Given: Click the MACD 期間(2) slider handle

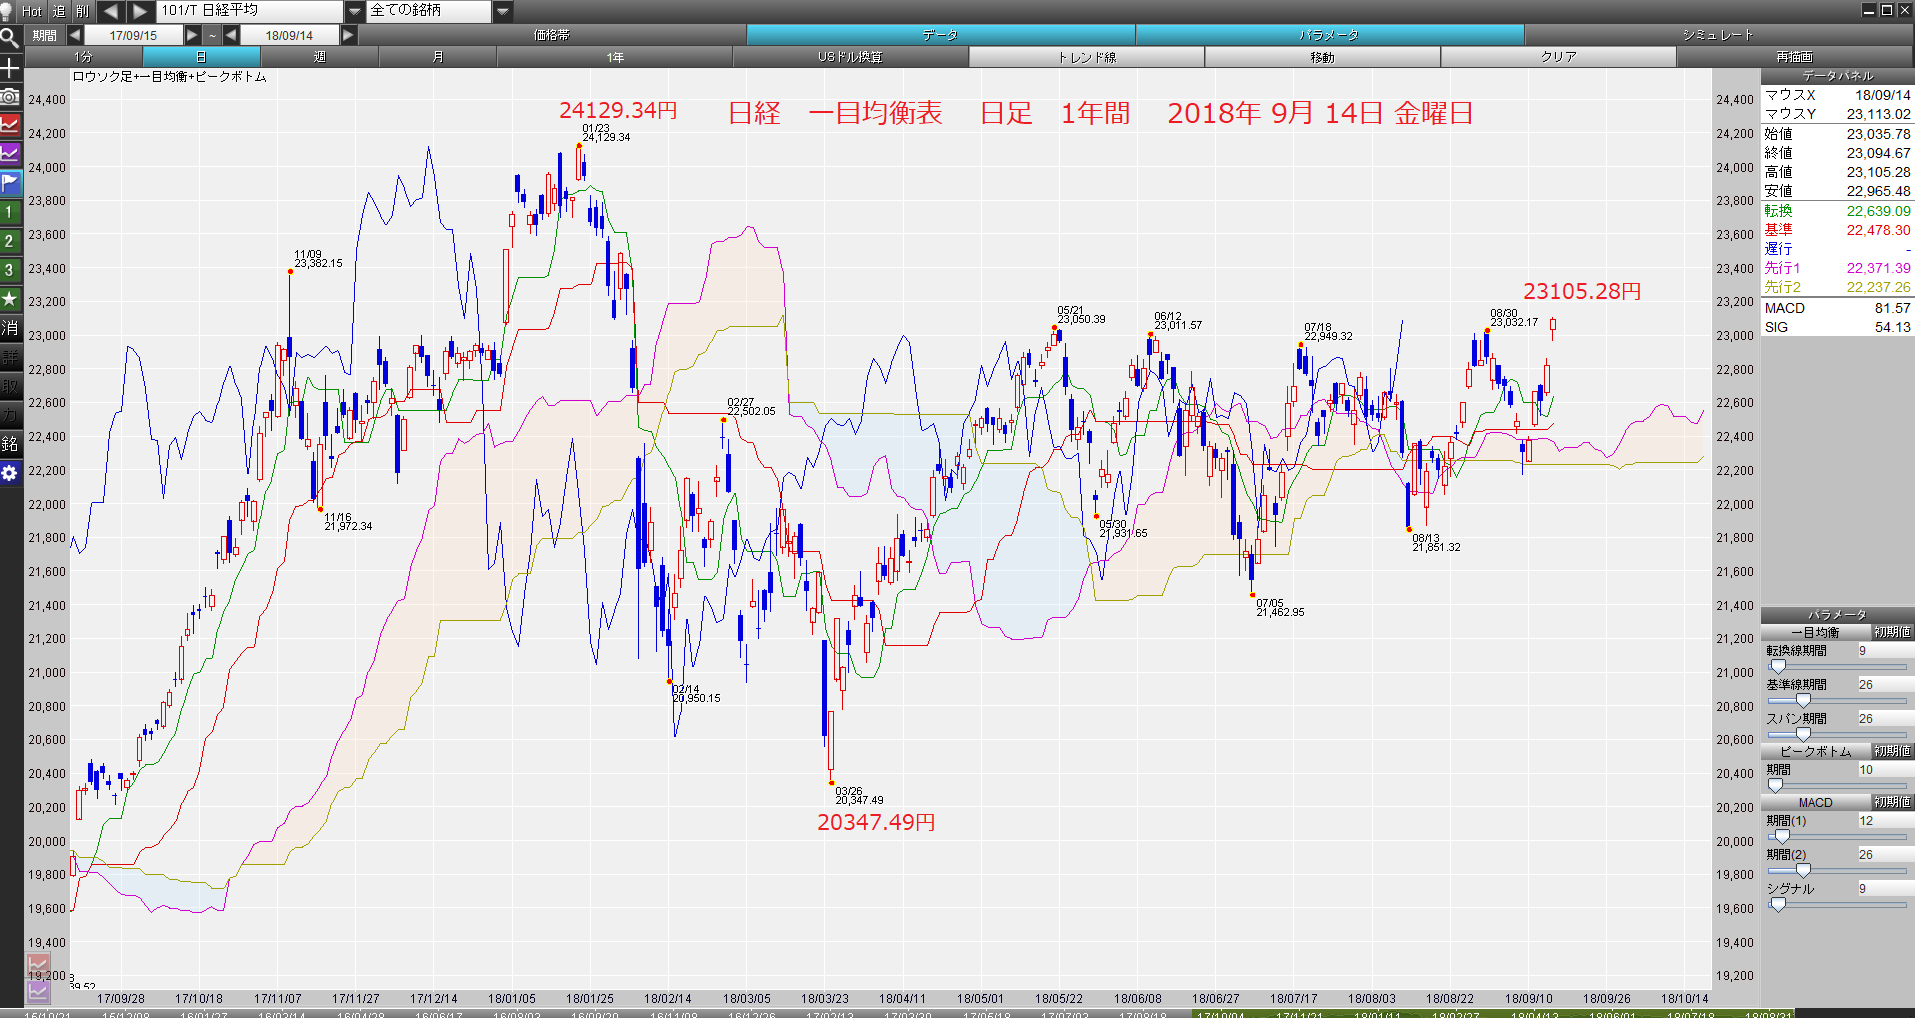Looking at the screenshot, I should click(1803, 870).
